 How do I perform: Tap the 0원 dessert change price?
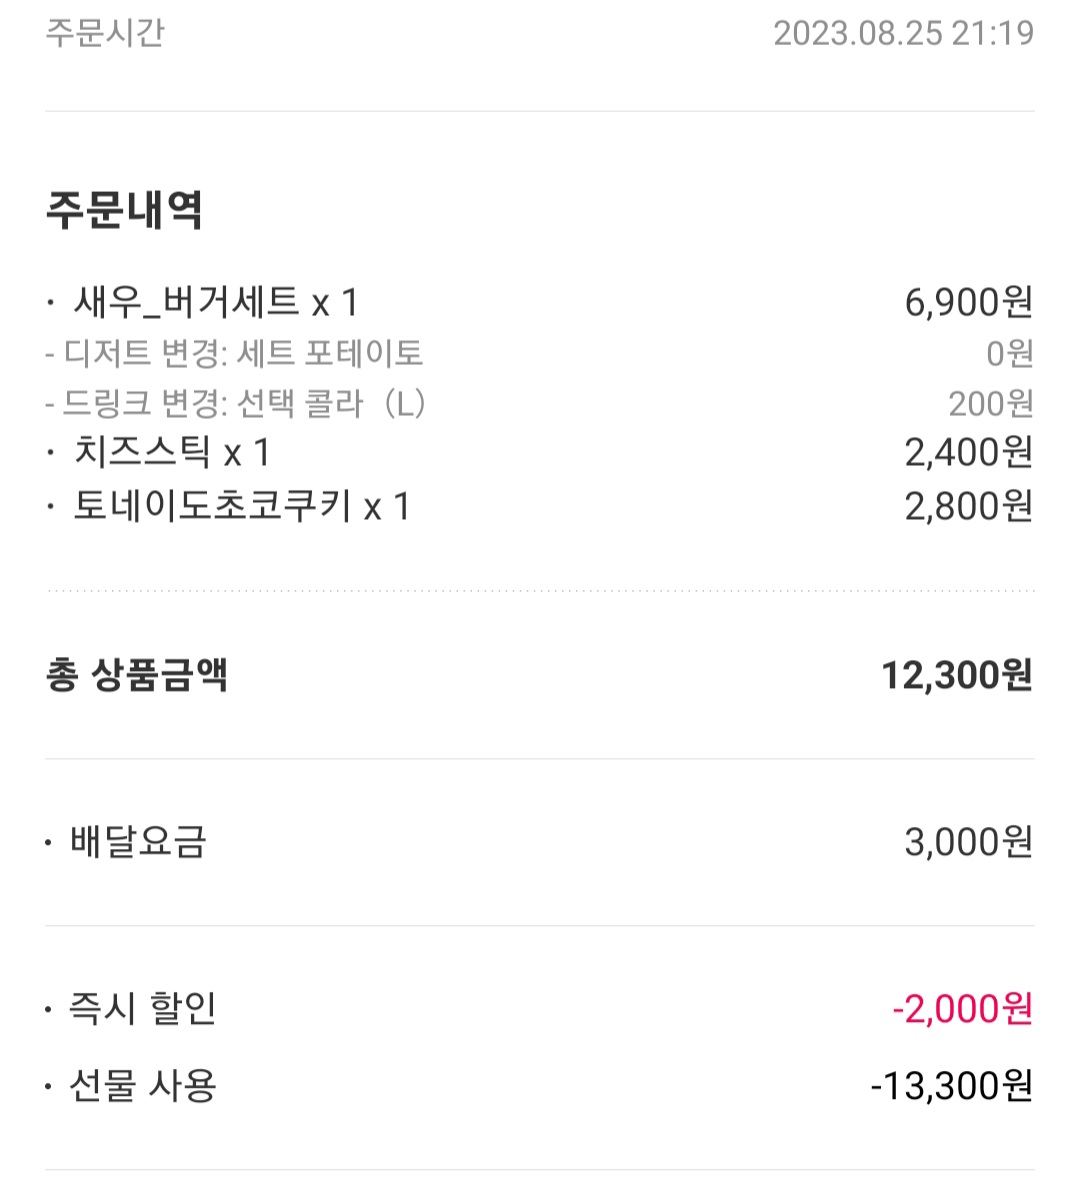click(x=1009, y=352)
